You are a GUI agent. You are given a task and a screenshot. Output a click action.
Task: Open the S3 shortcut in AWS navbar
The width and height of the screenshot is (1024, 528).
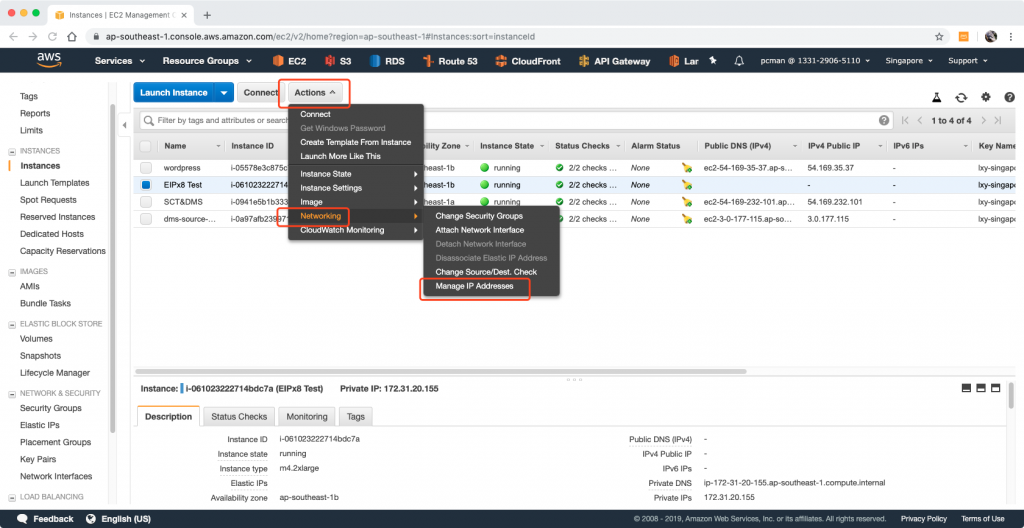[x=338, y=61]
